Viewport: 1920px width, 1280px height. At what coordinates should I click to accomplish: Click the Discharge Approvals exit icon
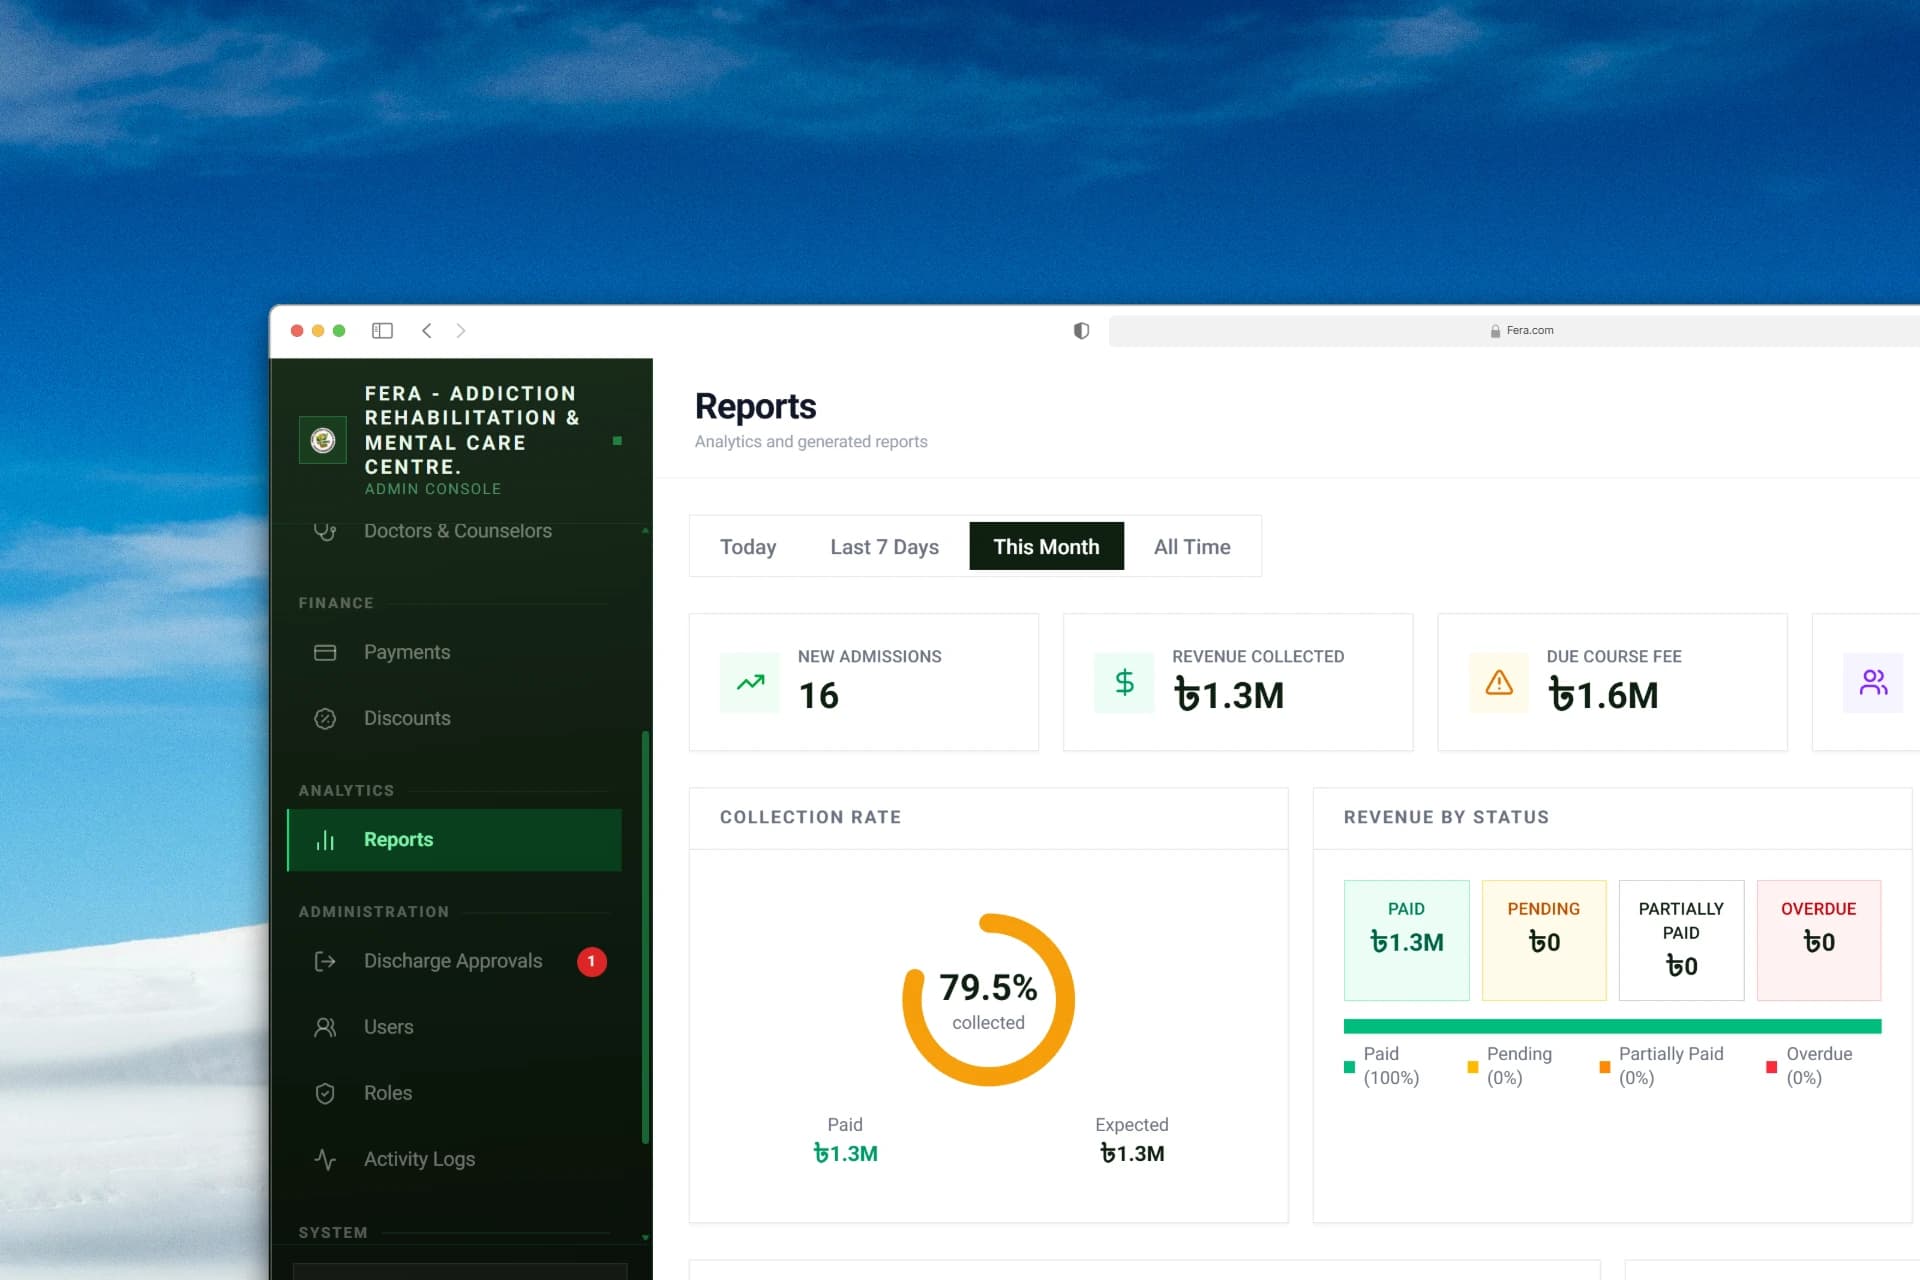[x=325, y=961]
